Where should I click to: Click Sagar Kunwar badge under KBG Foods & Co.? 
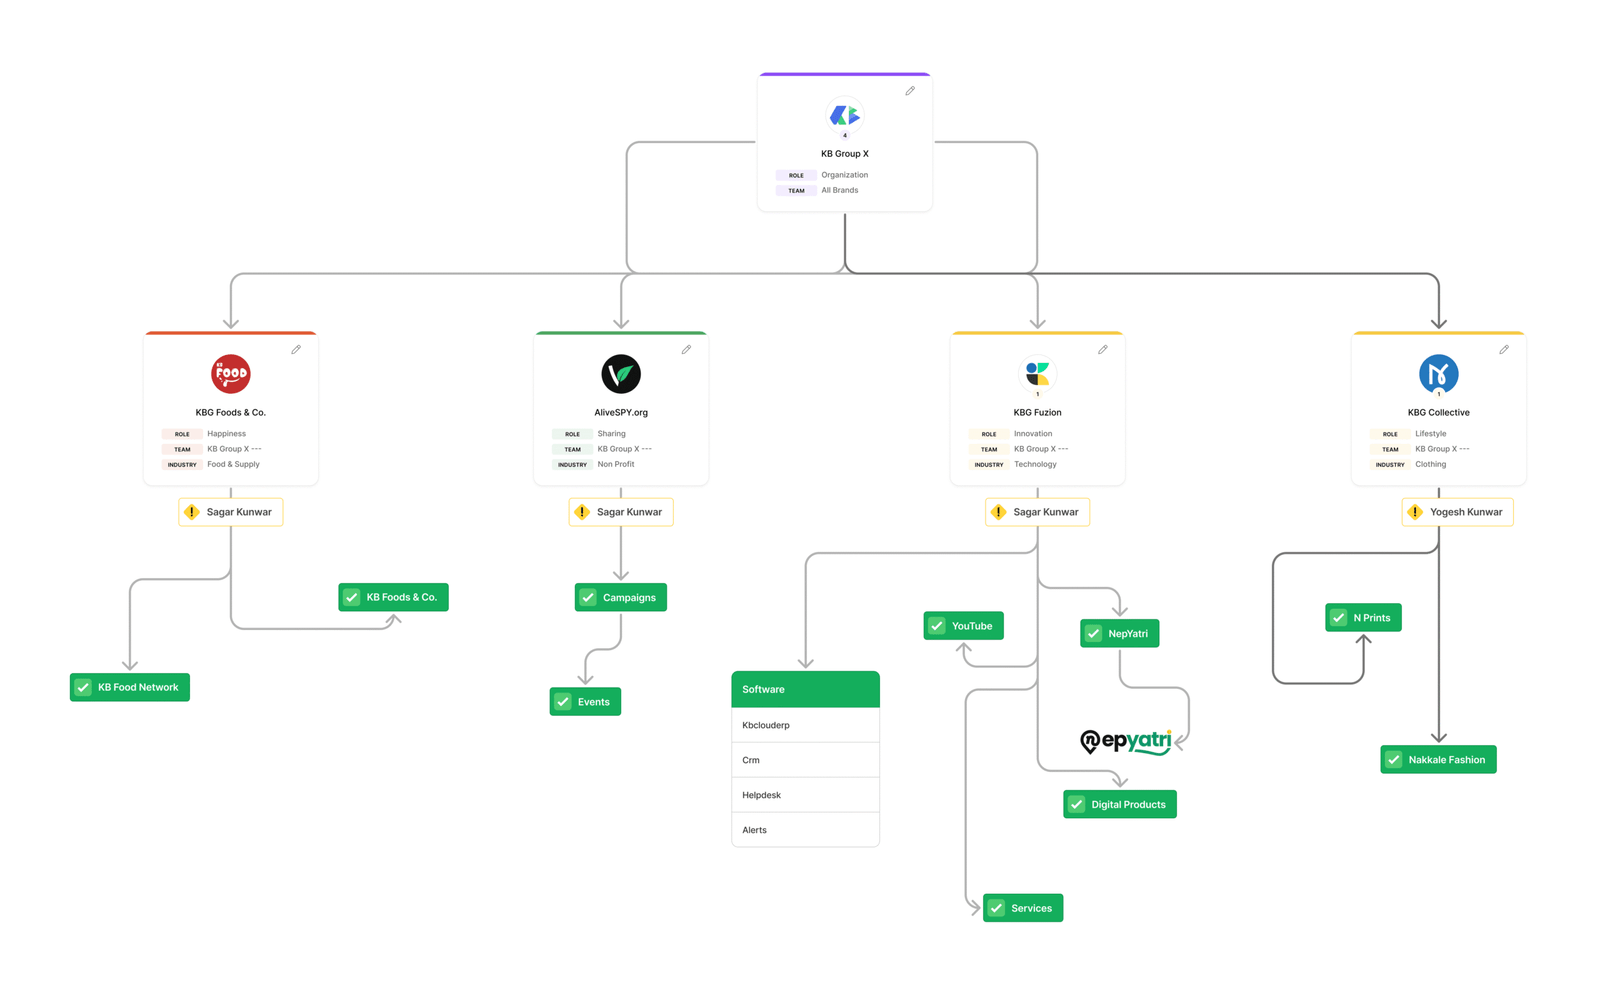click(x=231, y=512)
